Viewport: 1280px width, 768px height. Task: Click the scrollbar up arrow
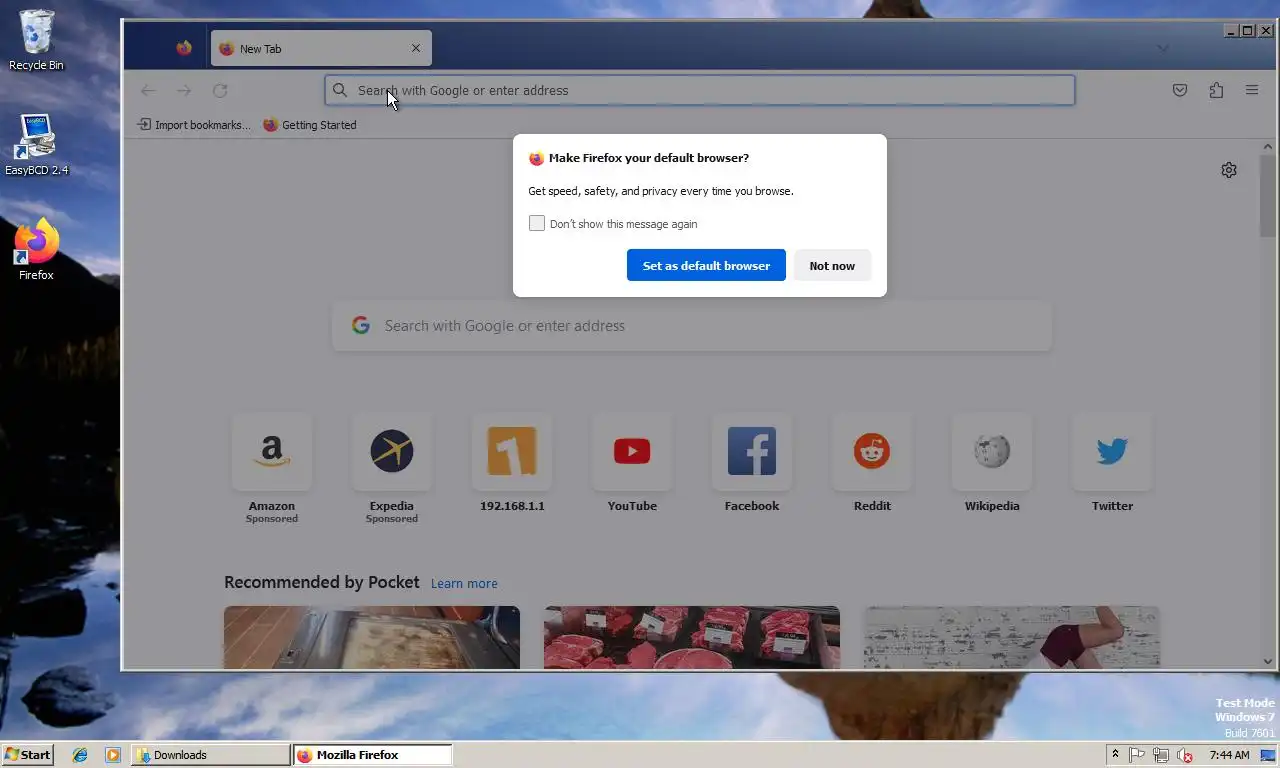[x=1268, y=147]
